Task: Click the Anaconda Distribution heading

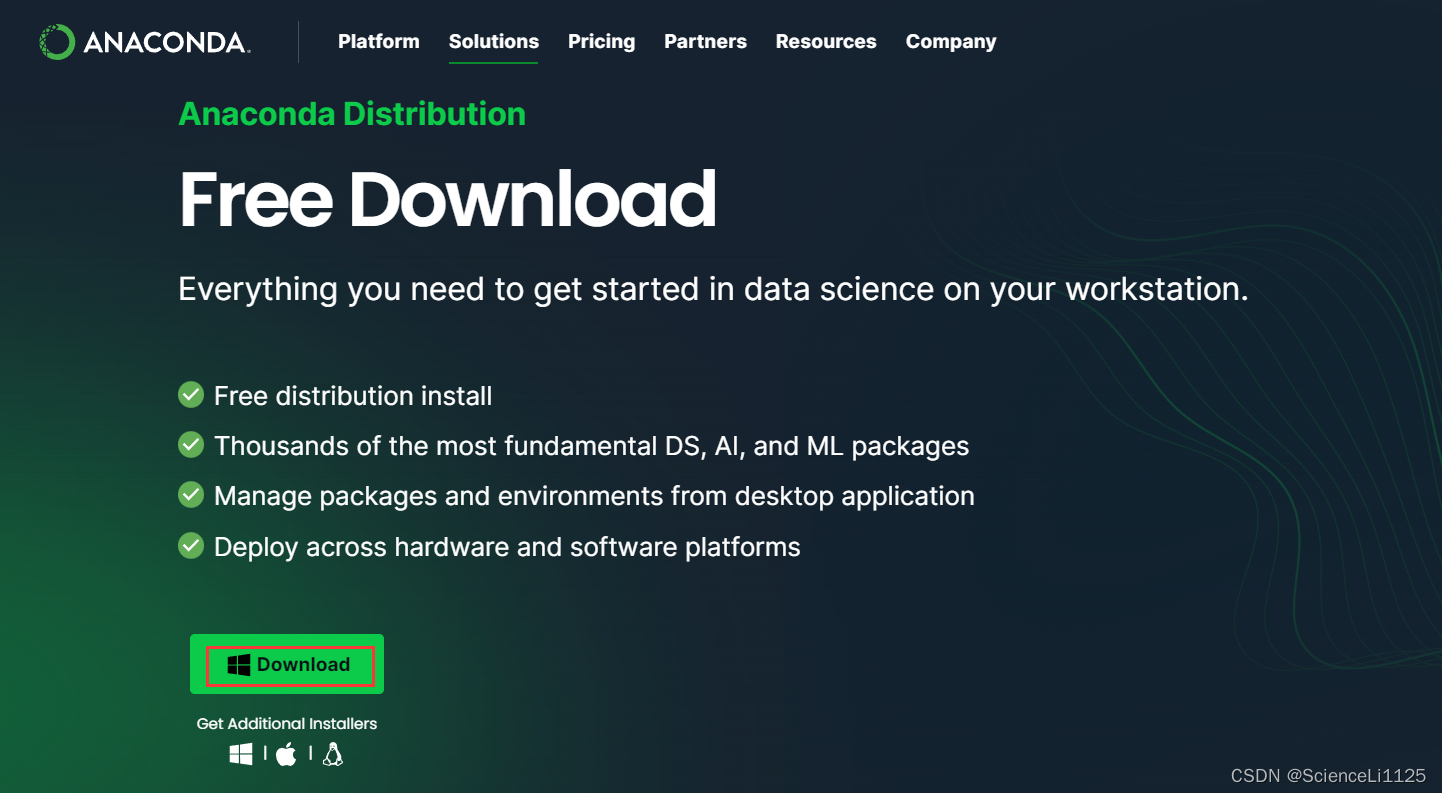Action: point(352,114)
